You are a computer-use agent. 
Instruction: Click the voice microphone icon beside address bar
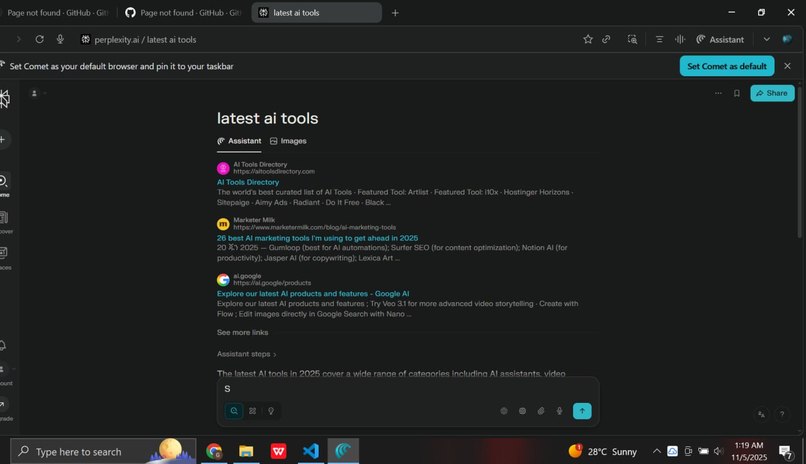[60, 39]
